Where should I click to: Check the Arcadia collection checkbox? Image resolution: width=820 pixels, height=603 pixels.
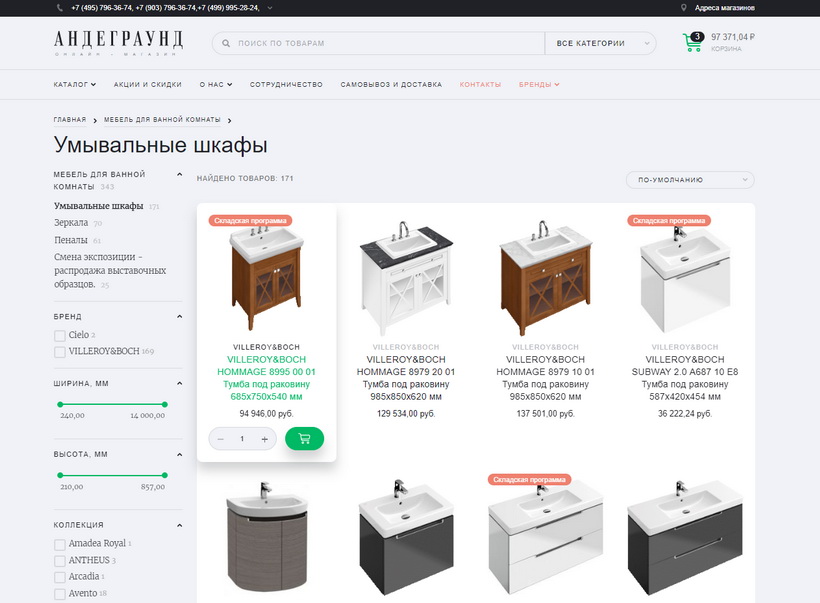60,577
